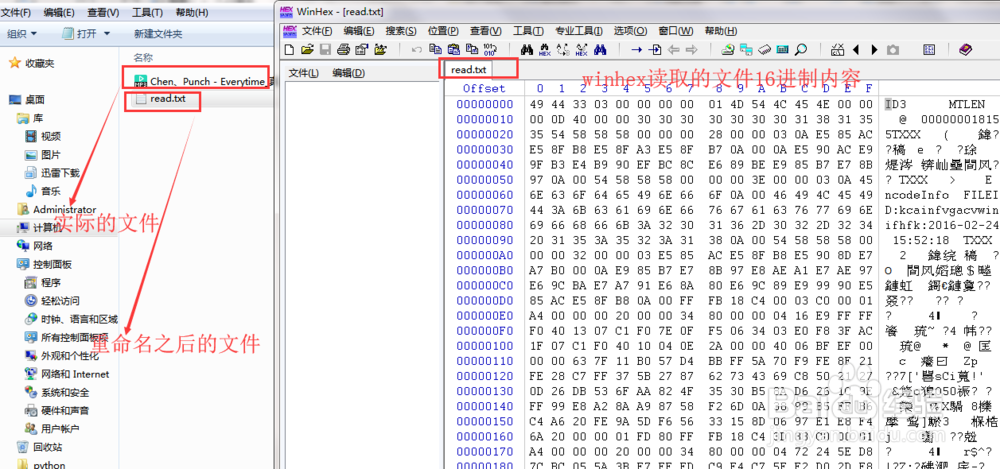The width and height of the screenshot is (1000, 469).
Task: Open Explorer 工具(T) menu
Action: coord(147,12)
